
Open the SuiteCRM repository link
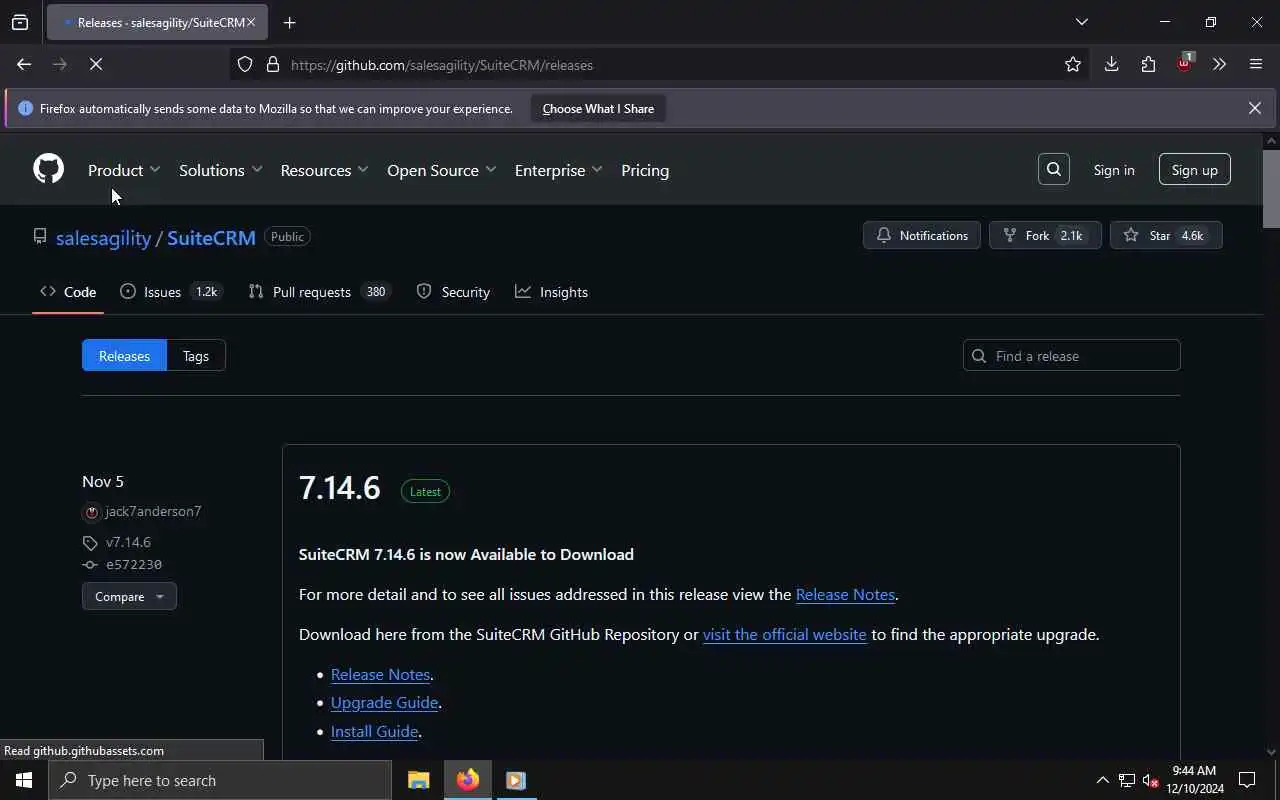tap(211, 238)
